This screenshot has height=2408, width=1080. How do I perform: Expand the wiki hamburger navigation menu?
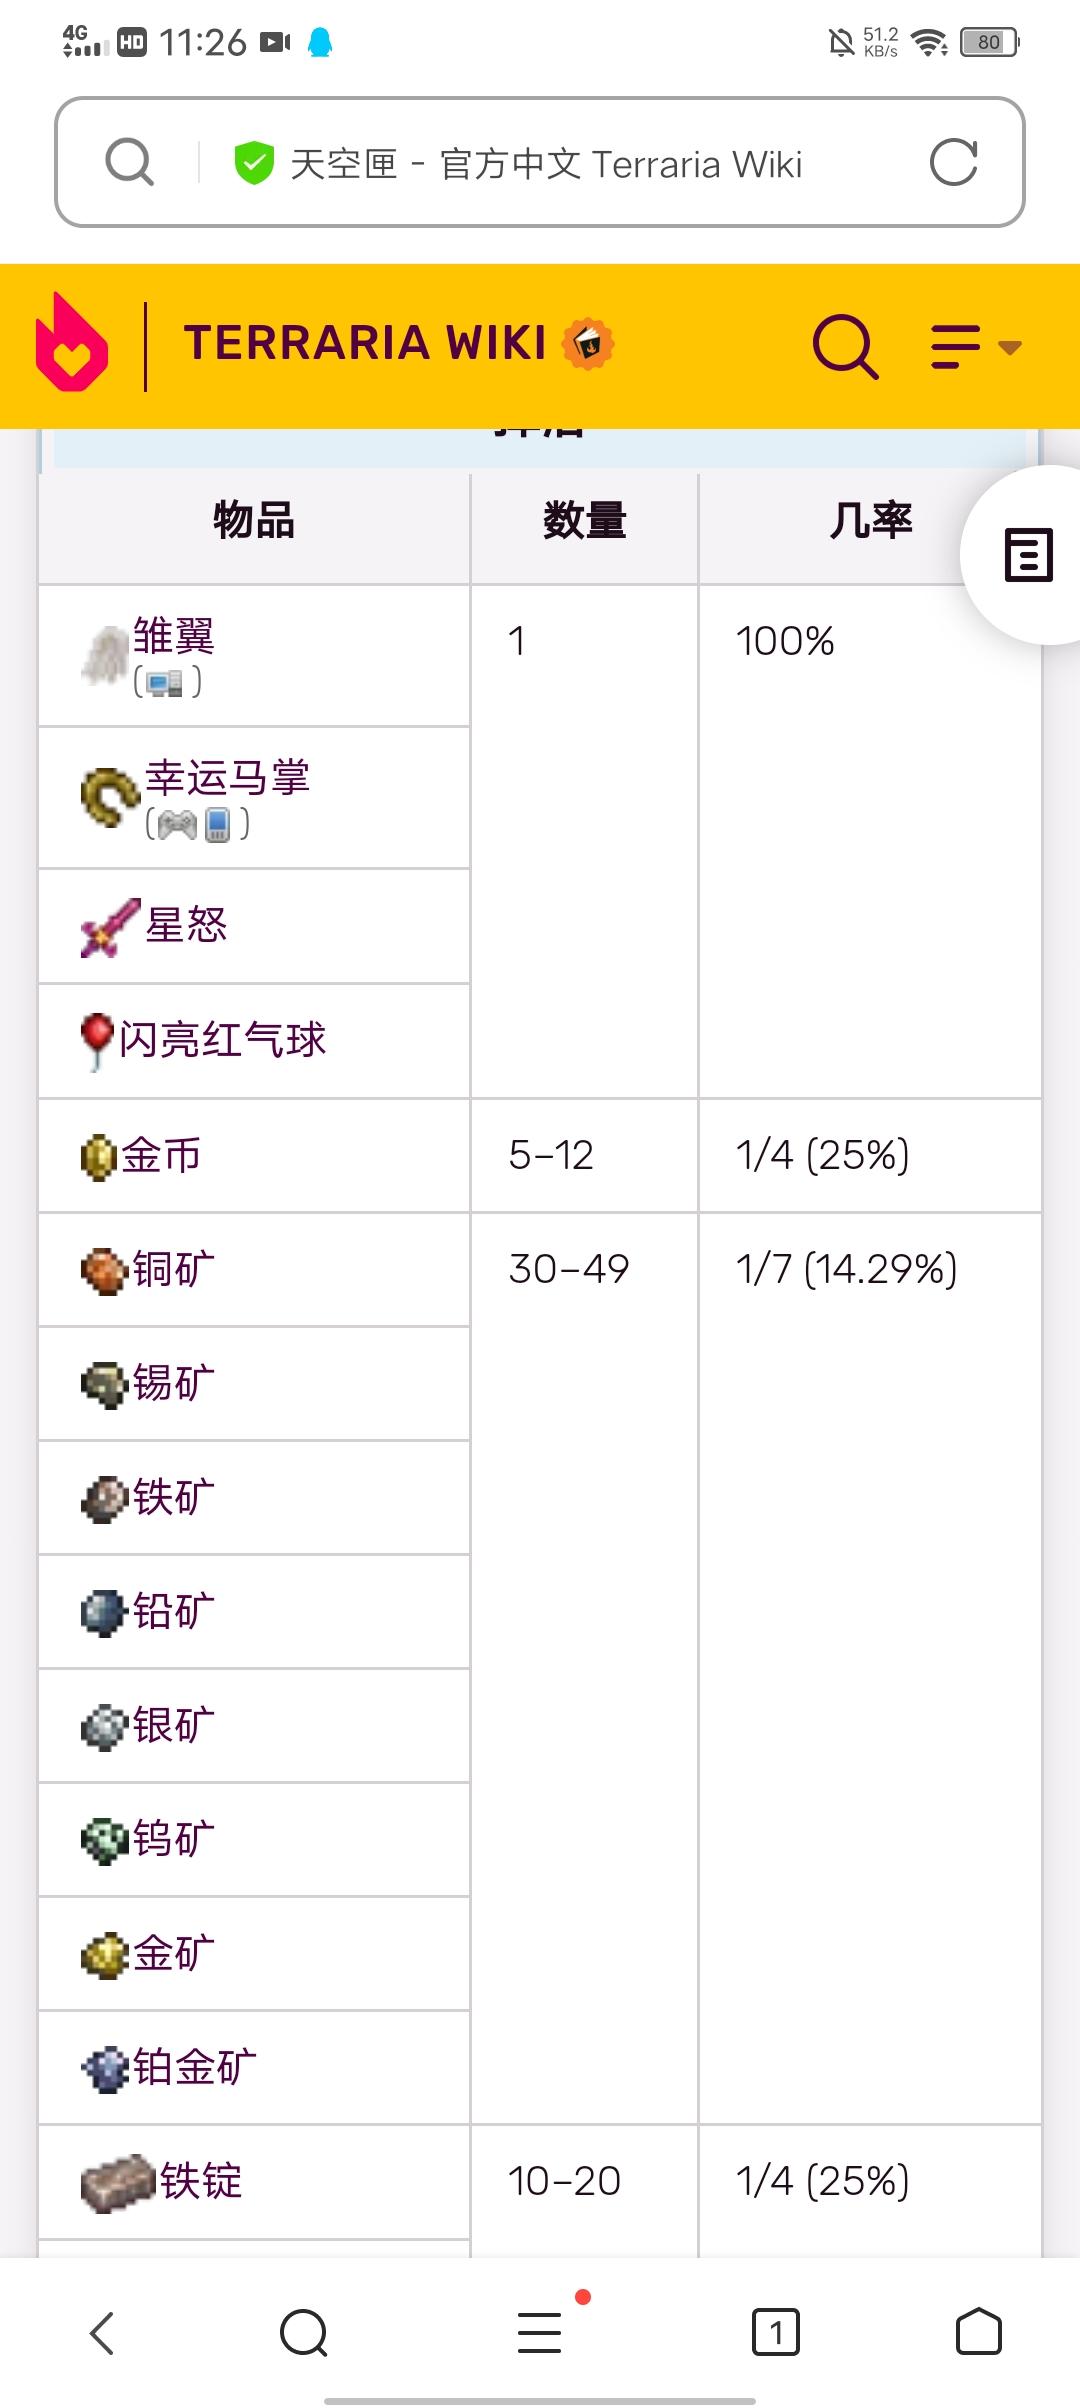pyautogui.click(x=975, y=346)
